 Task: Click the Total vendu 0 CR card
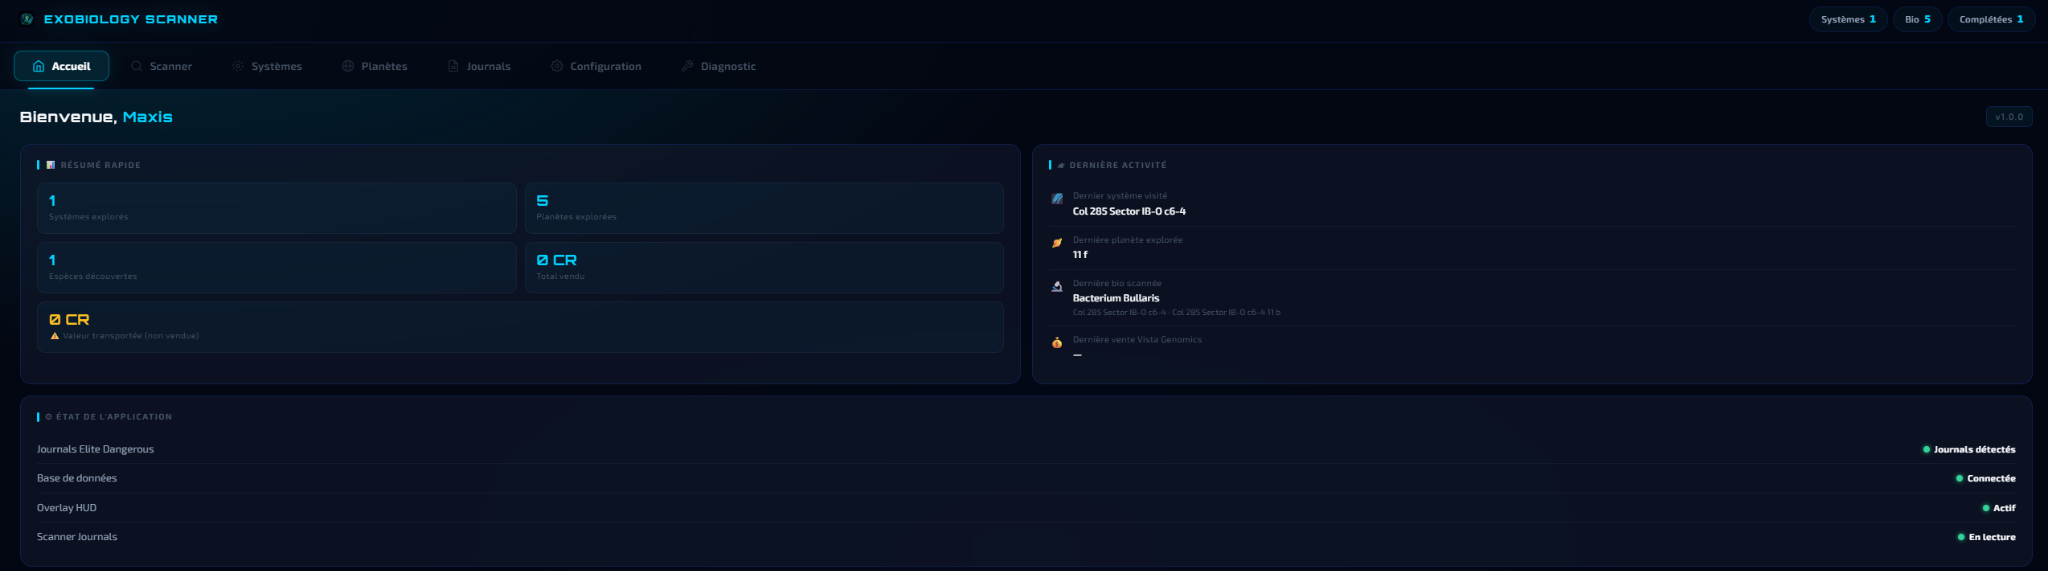point(764,267)
